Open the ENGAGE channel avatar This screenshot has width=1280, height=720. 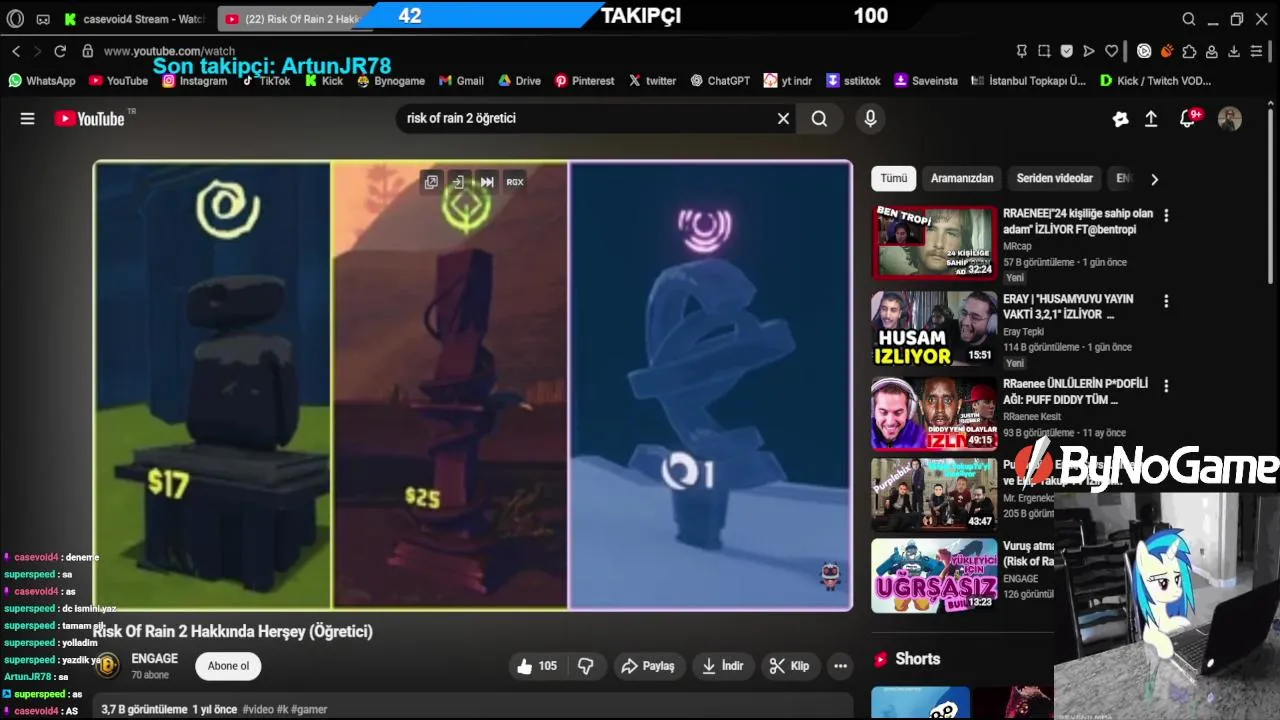point(108,666)
